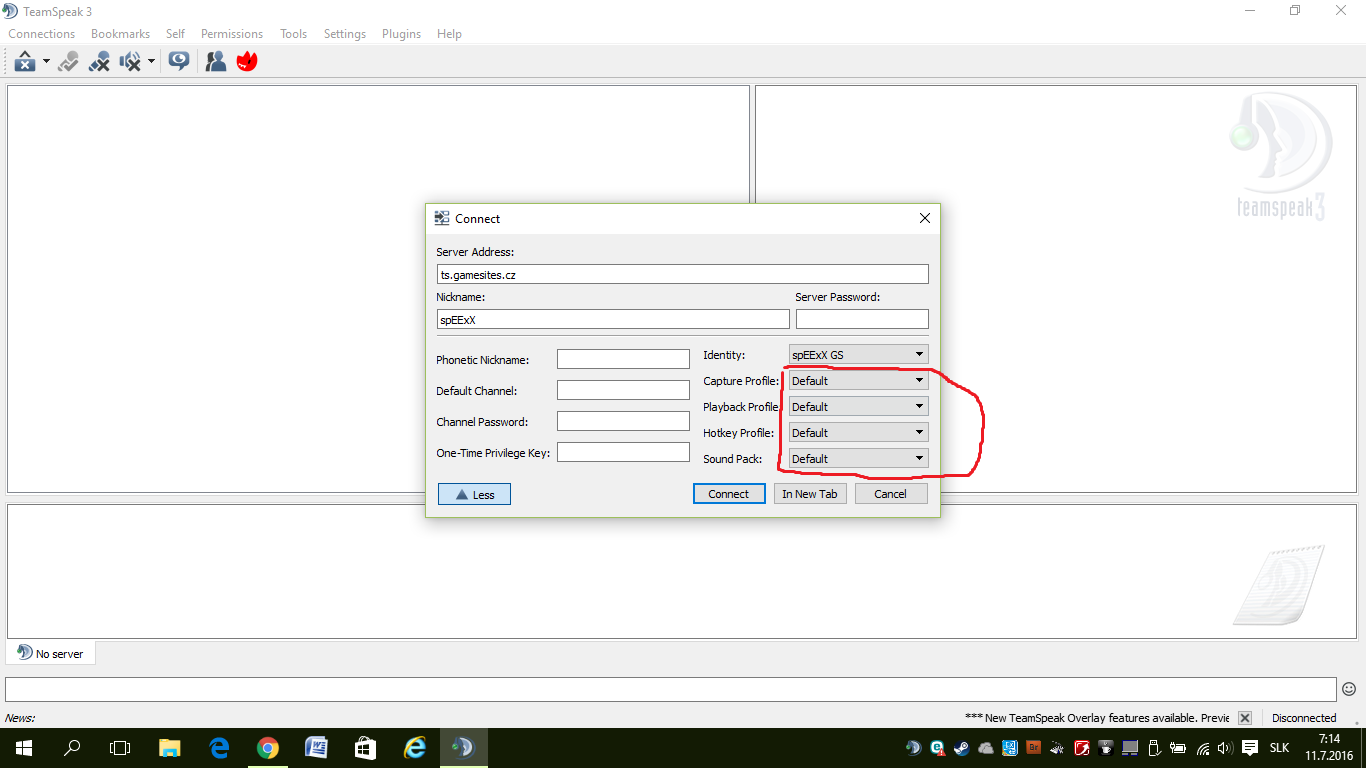The height and width of the screenshot is (768, 1366).
Task: Close the Connect dialog with X
Action: (925, 218)
